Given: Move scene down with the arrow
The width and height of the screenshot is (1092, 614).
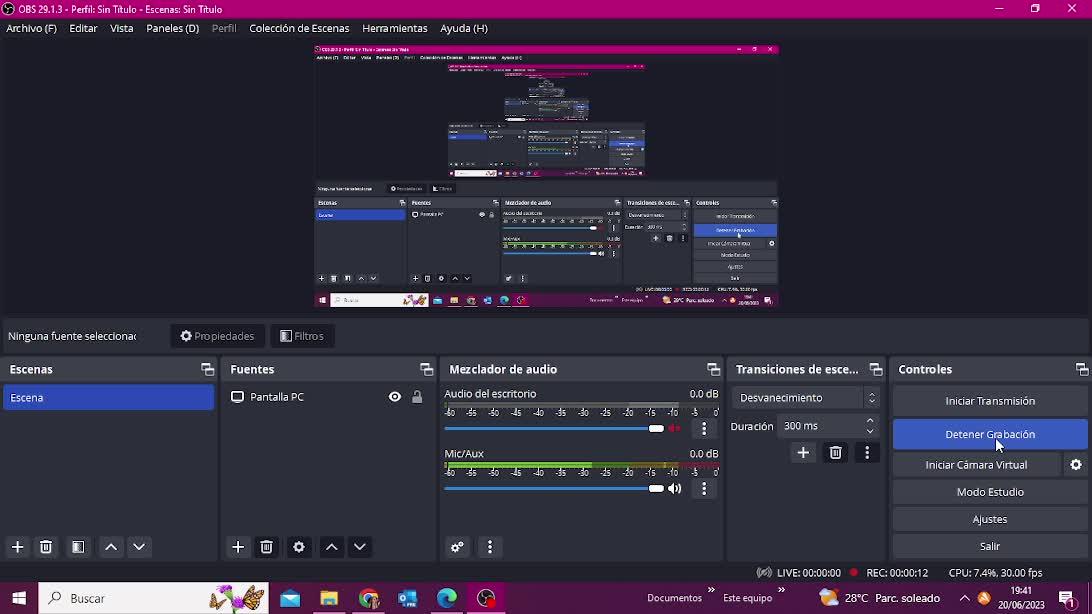Looking at the screenshot, I should click(x=139, y=547).
